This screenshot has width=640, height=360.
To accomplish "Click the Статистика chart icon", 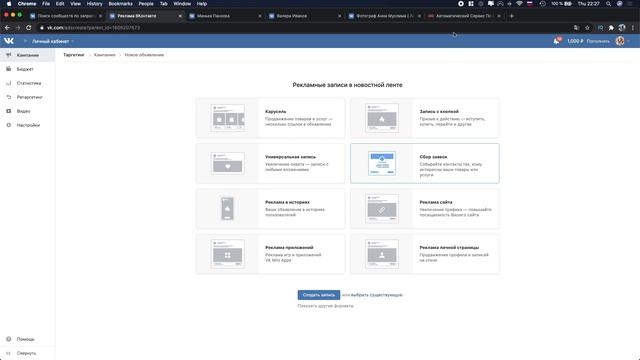I will coord(9,83).
